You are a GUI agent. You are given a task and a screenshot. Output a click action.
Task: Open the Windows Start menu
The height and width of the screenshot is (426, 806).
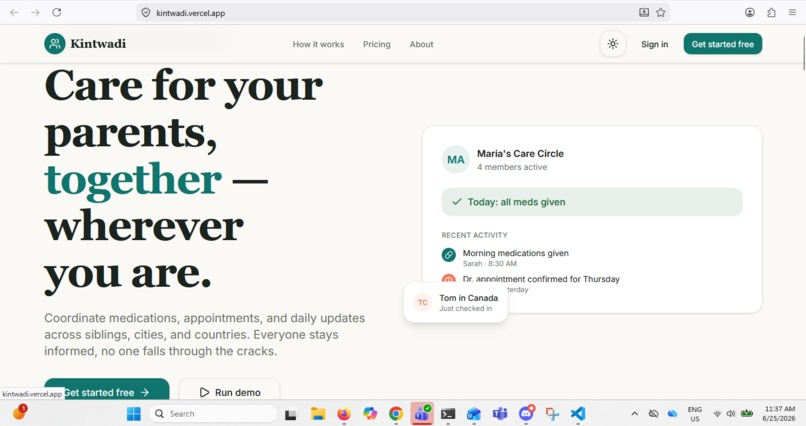pyautogui.click(x=134, y=414)
